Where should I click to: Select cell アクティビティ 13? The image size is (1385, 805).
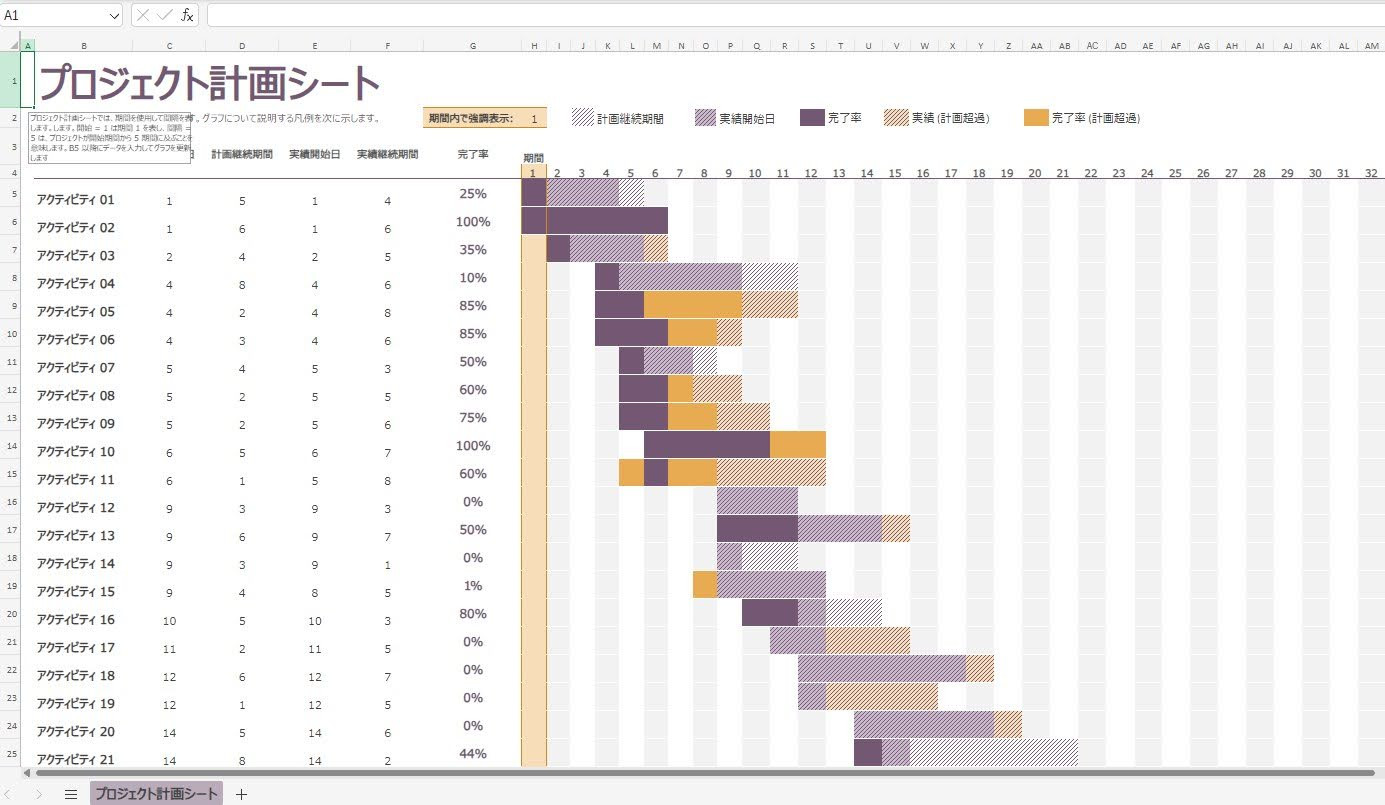click(76, 536)
